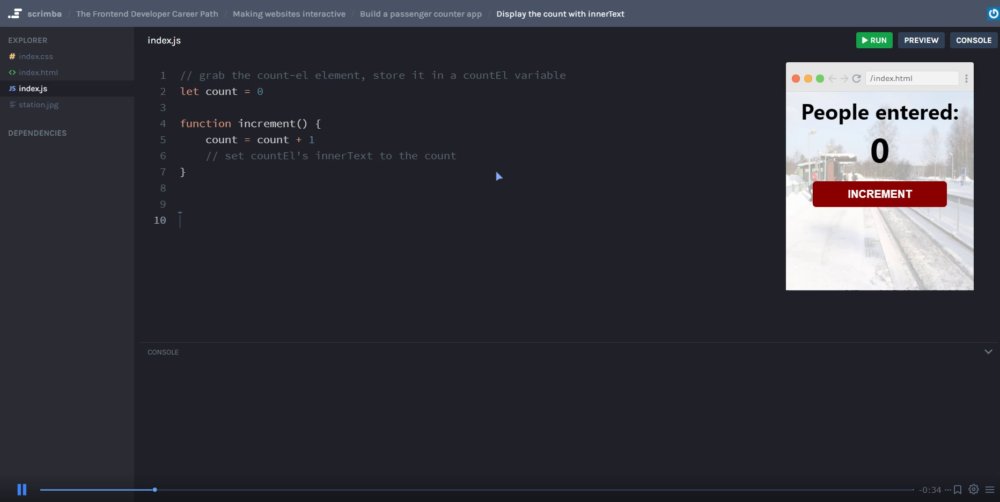The height and width of the screenshot is (502, 1000).
Task: Click the index.css hash file icon
Action: (12, 56)
